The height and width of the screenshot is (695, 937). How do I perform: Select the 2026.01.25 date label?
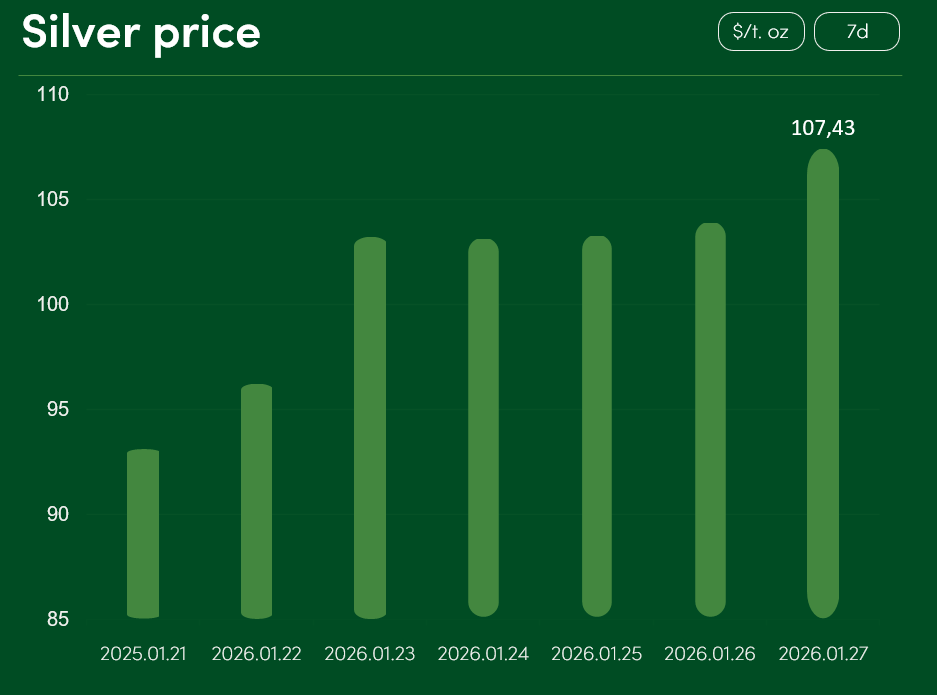pyautogui.click(x=597, y=654)
